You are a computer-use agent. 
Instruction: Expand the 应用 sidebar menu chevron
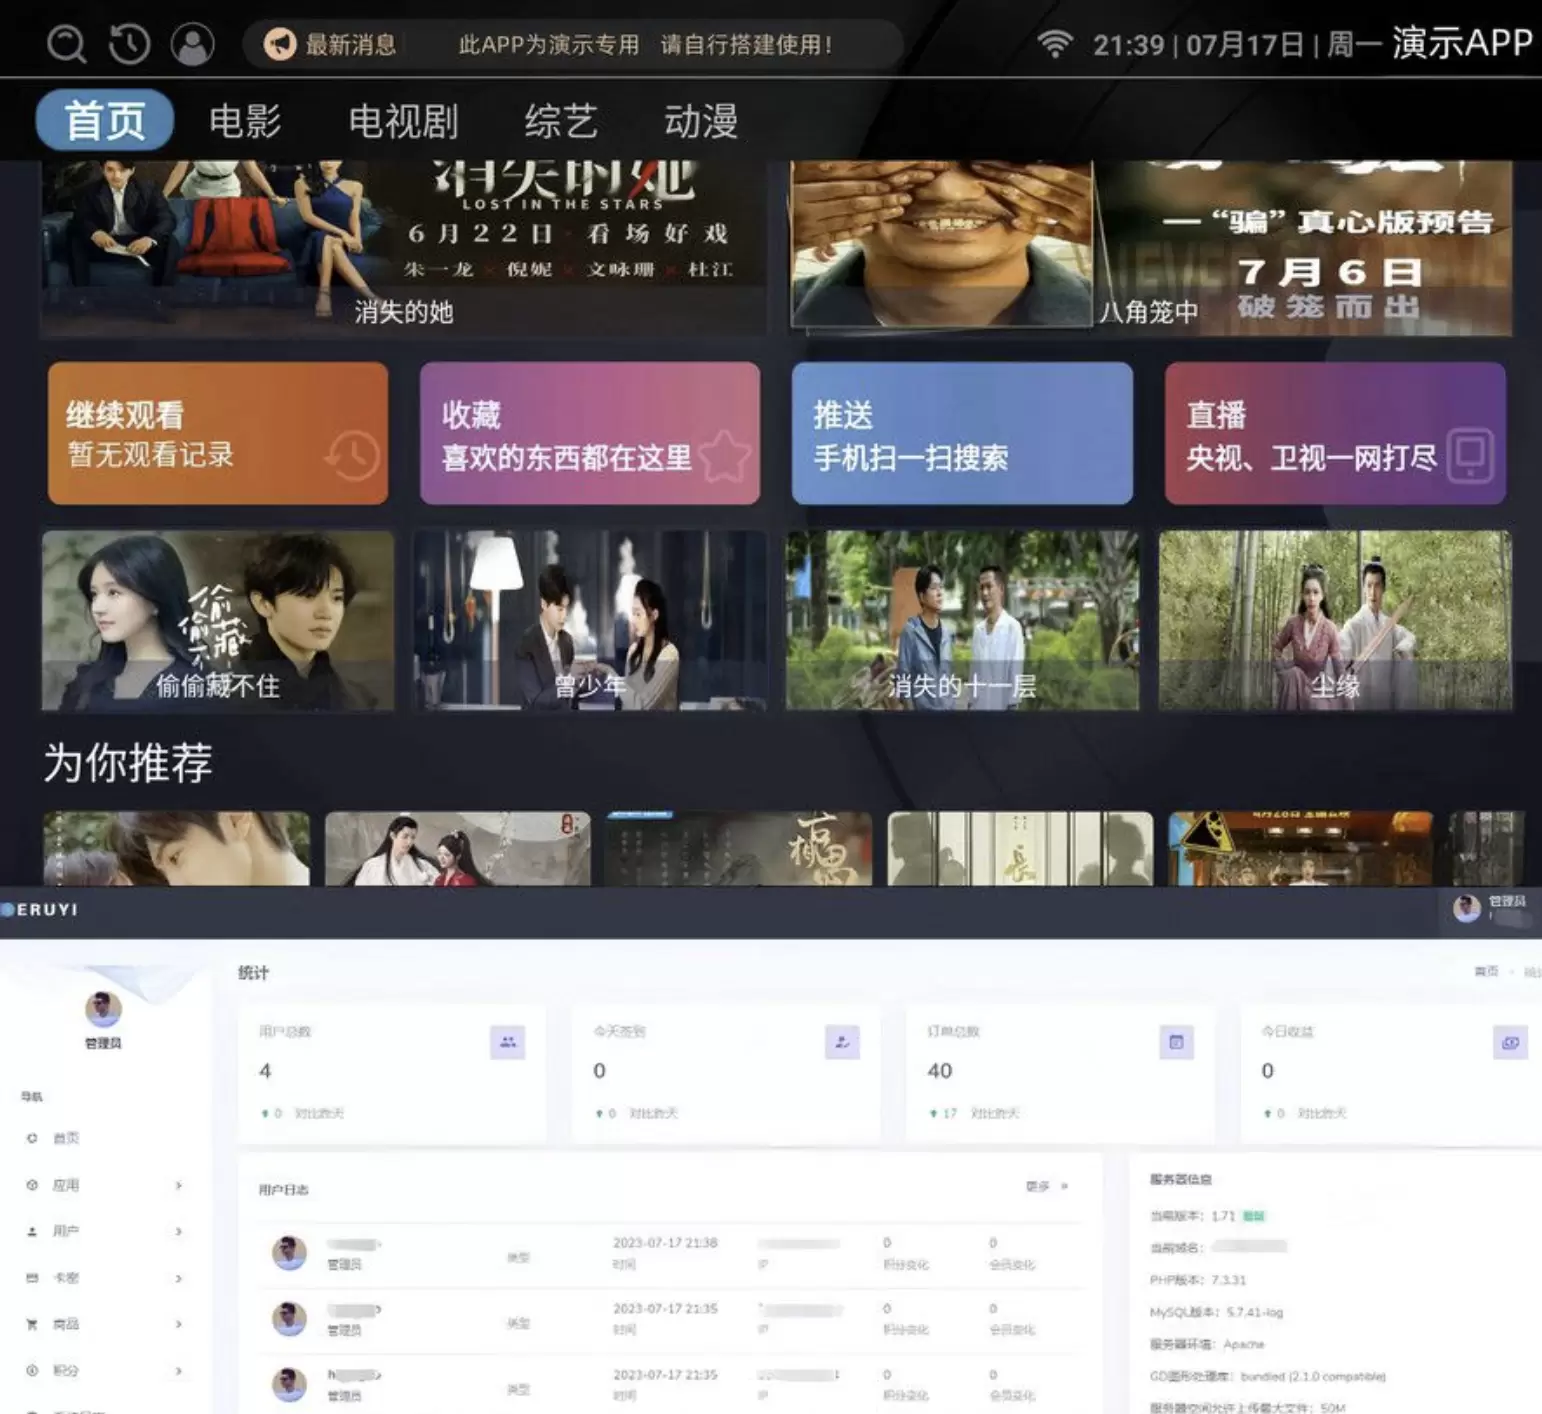pyautogui.click(x=179, y=1185)
